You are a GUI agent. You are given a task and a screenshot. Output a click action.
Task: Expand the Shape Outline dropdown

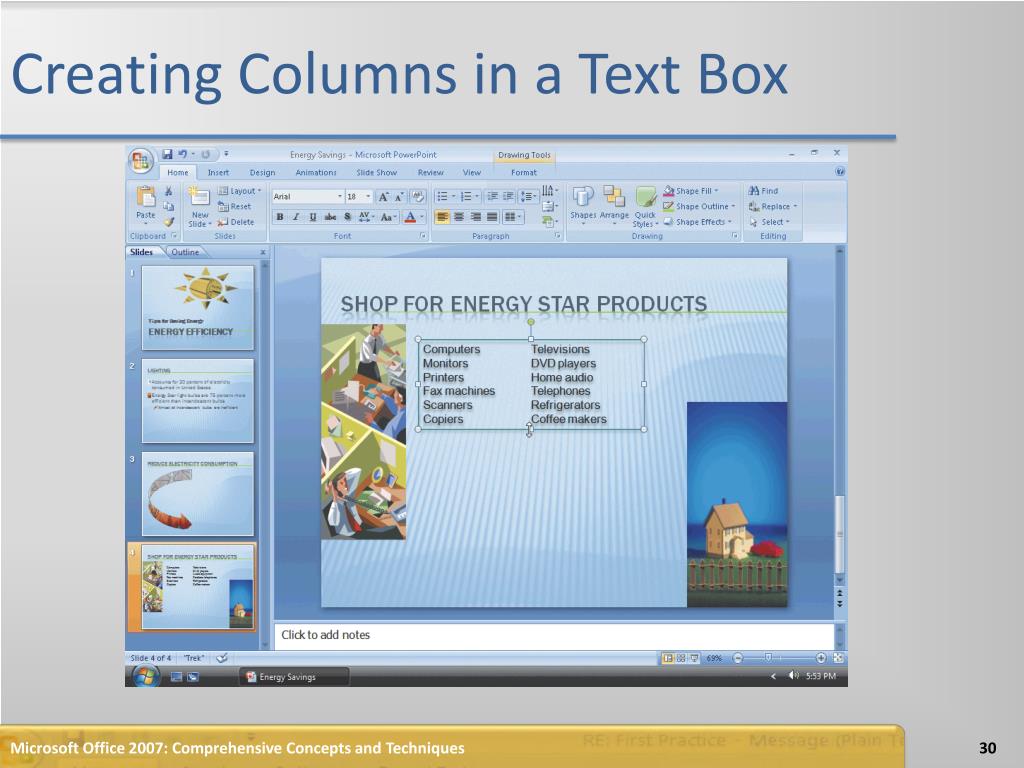699,206
